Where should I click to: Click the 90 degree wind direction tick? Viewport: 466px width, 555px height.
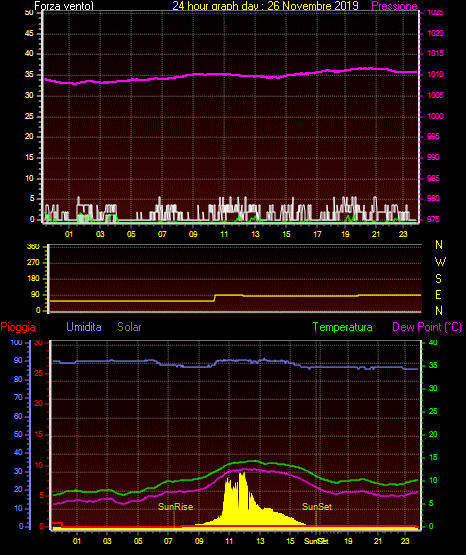coord(35,294)
